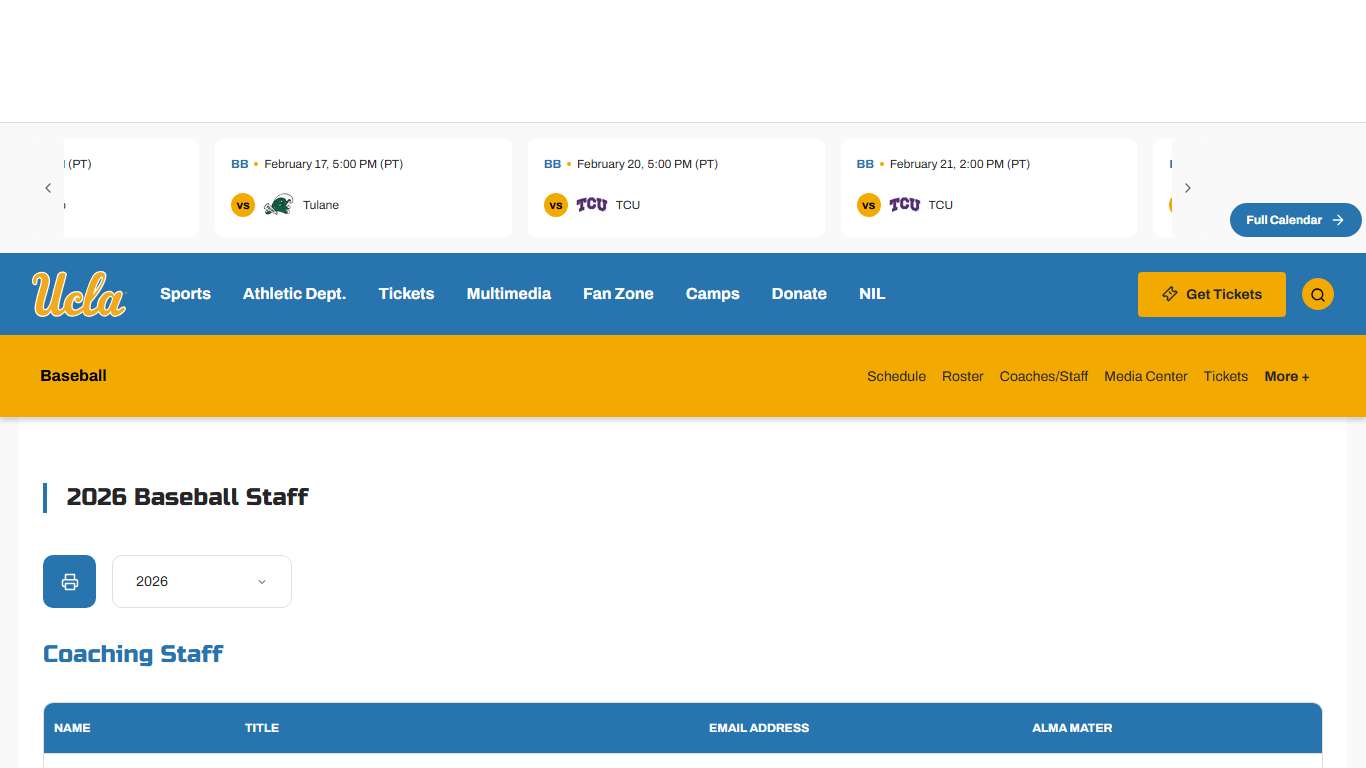Open the Athletic Dept. menu
Viewport: 1366px width, 768px height.
click(x=294, y=294)
